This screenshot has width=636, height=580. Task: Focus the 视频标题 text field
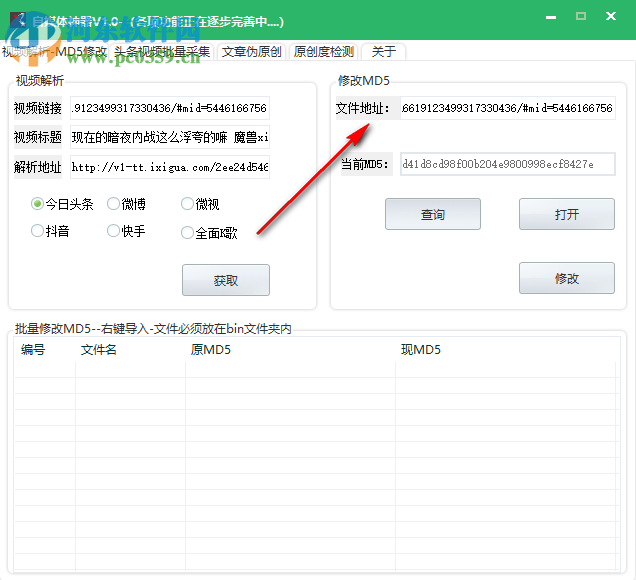(170, 137)
